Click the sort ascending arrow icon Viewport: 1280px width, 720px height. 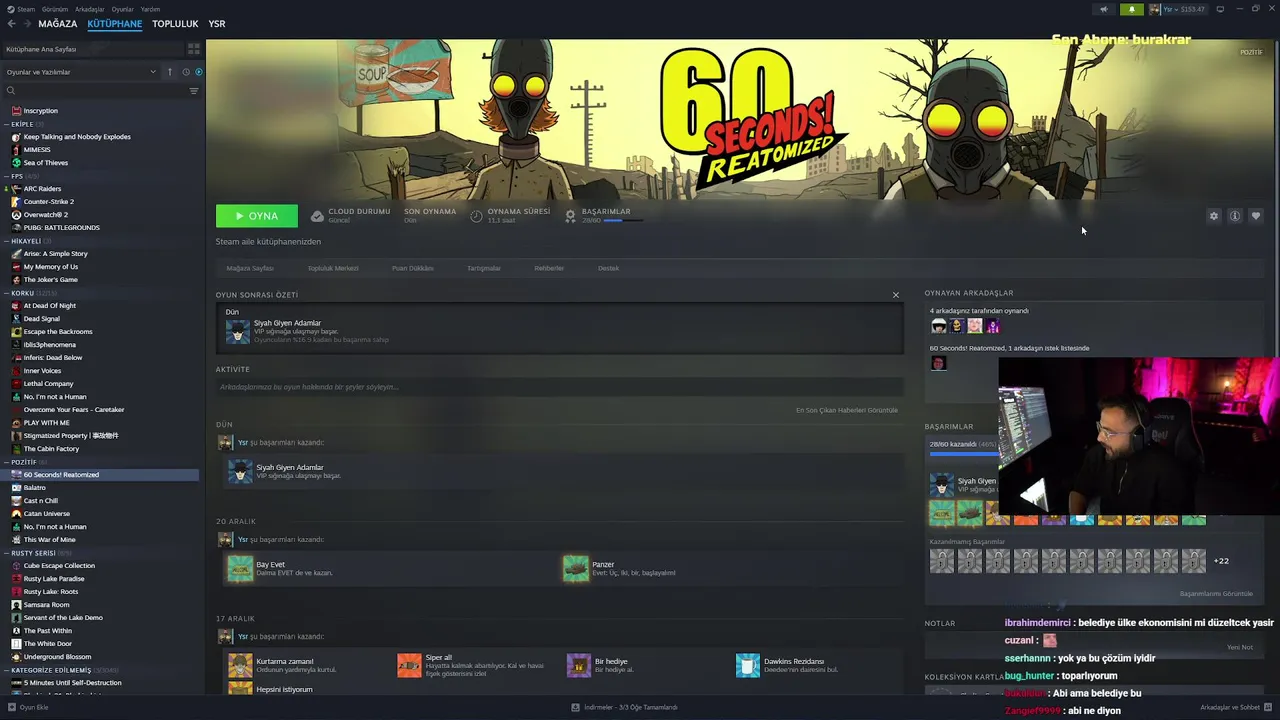[x=170, y=72]
